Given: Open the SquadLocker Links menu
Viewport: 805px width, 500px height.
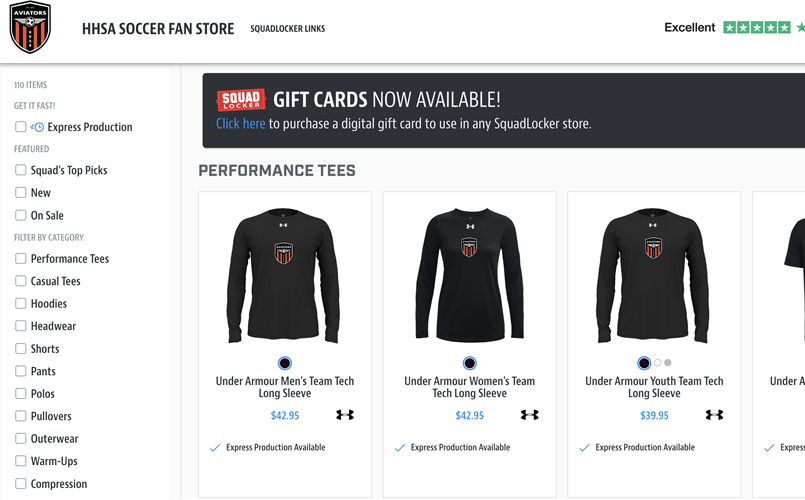Looking at the screenshot, I should (287, 29).
